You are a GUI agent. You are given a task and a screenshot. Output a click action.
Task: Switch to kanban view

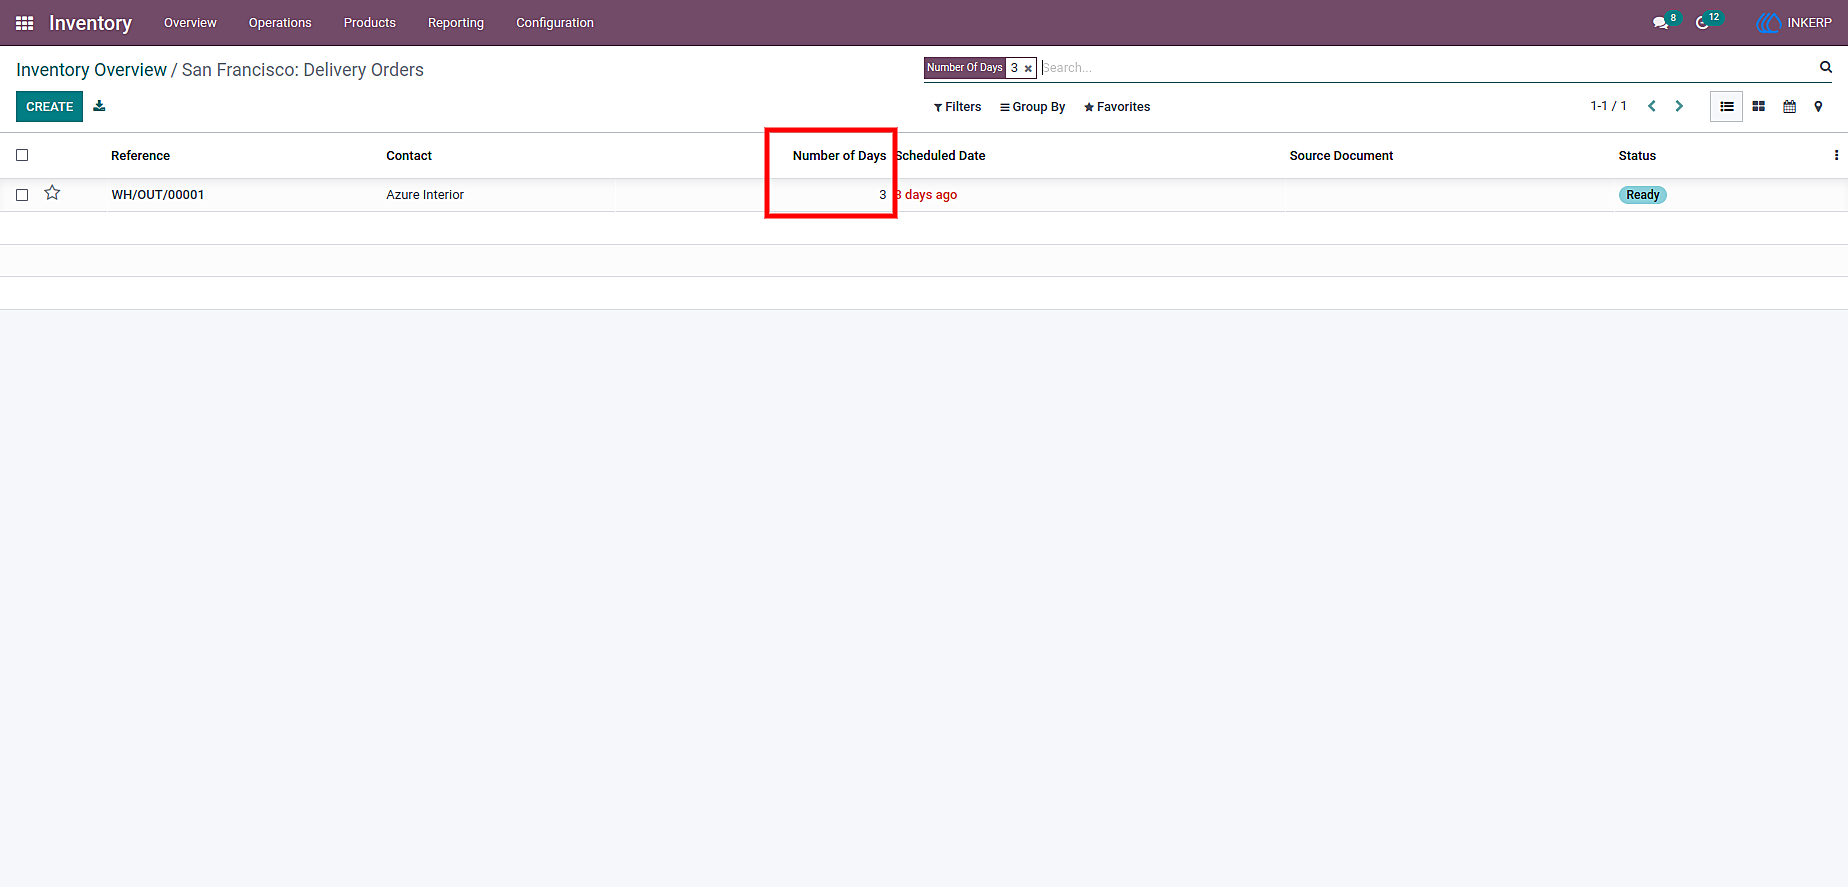pyautogui.click(x=1759, y=106)
